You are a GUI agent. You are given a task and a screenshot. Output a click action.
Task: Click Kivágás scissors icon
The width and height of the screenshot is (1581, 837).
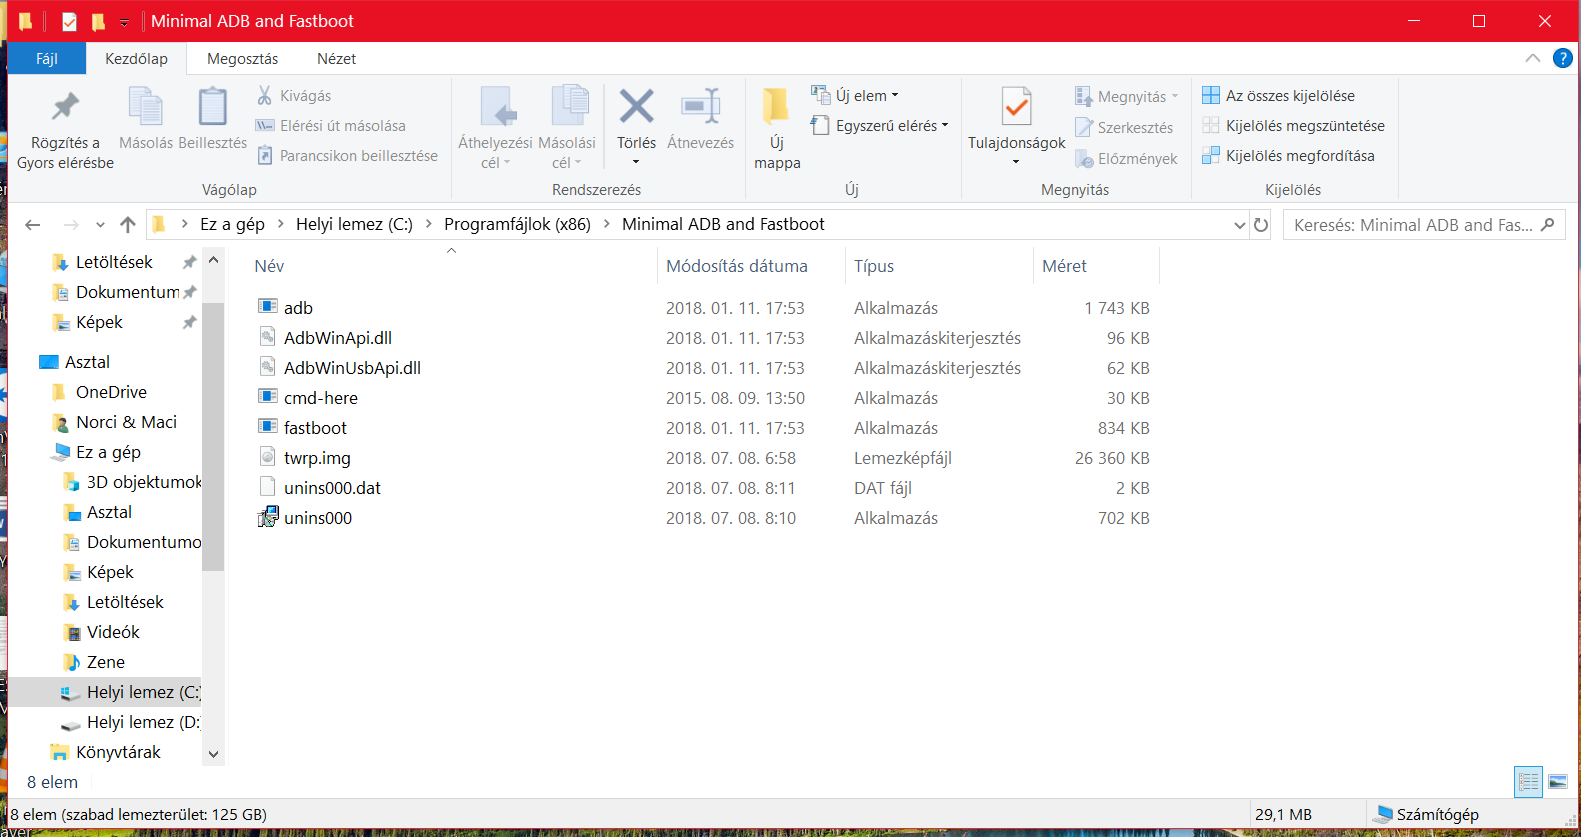[x=264, y=95]
